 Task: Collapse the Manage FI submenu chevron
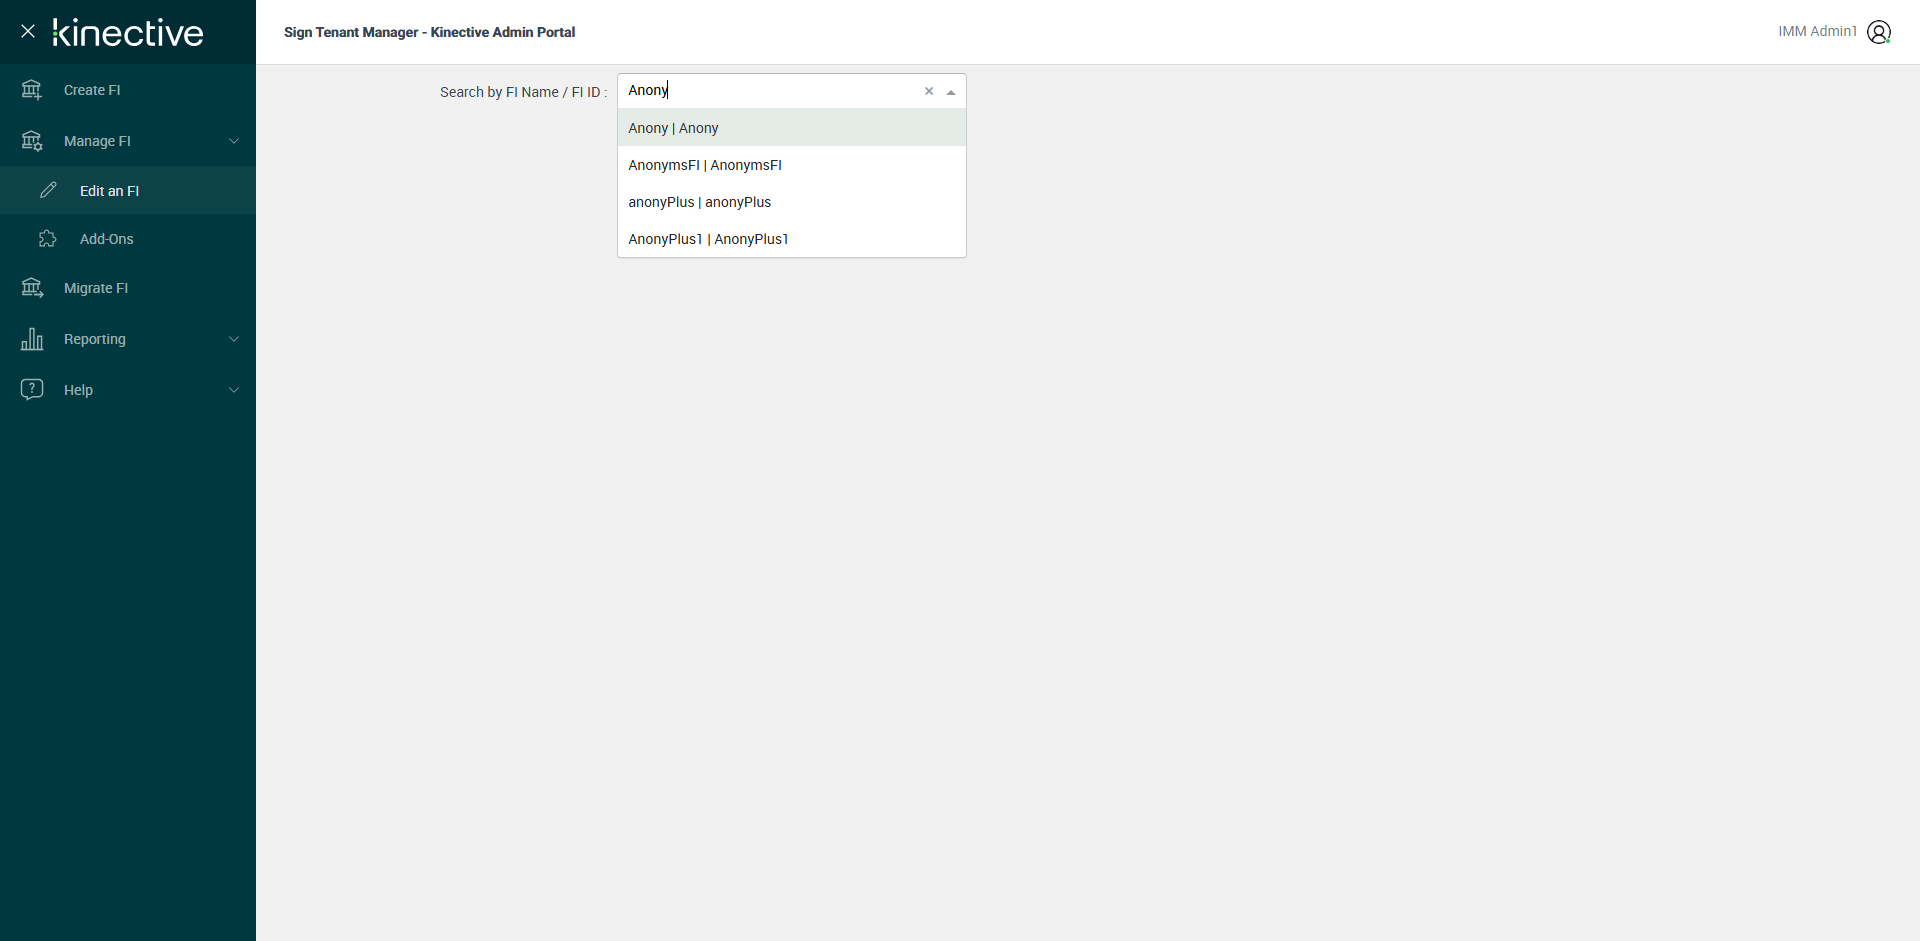[234, 141]
